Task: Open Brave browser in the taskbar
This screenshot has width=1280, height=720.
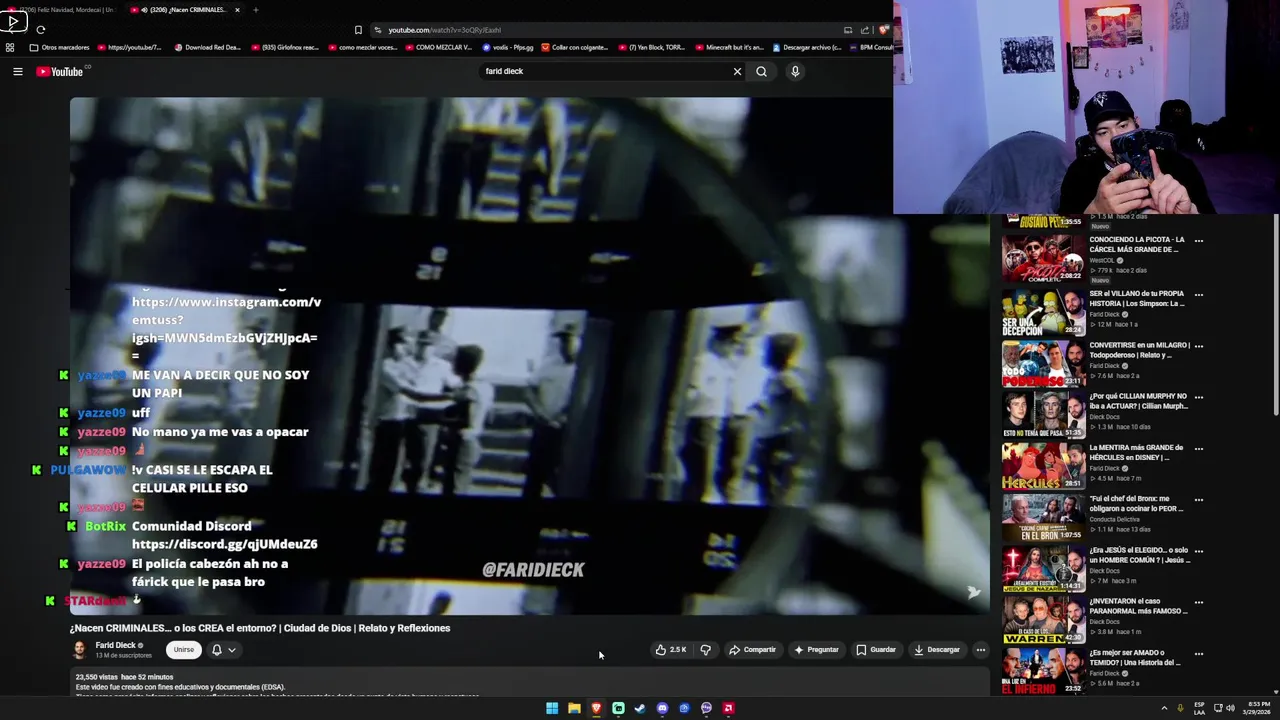Action: click(x=596, y=708)
